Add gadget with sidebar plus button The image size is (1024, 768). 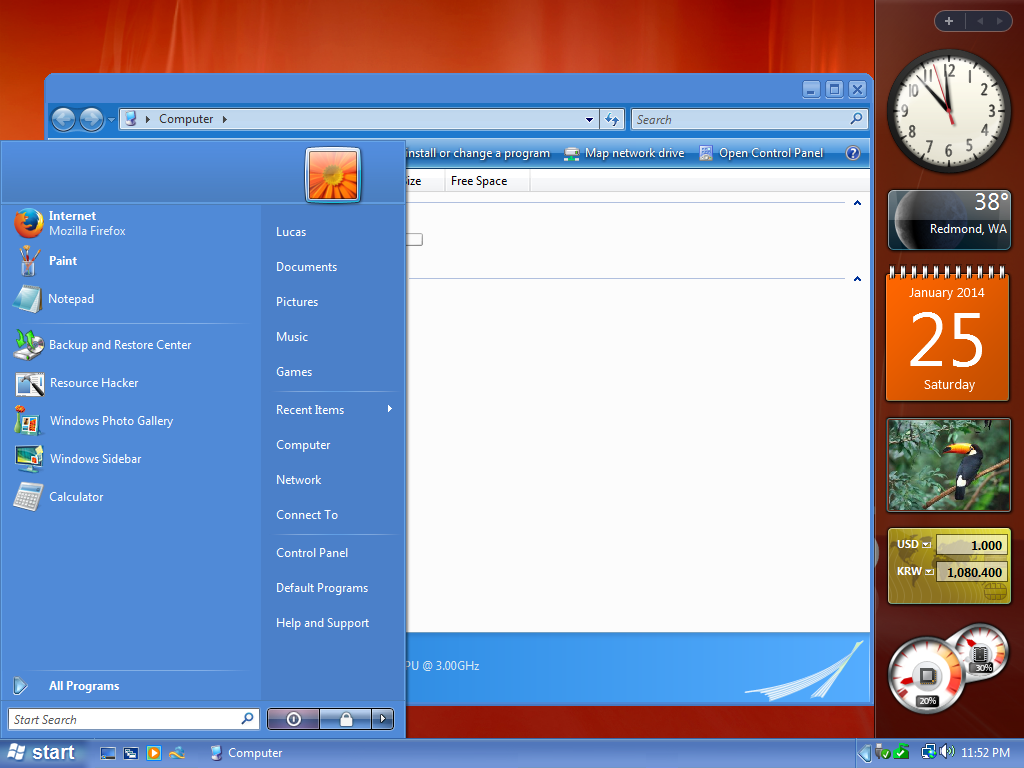(949, 21)
